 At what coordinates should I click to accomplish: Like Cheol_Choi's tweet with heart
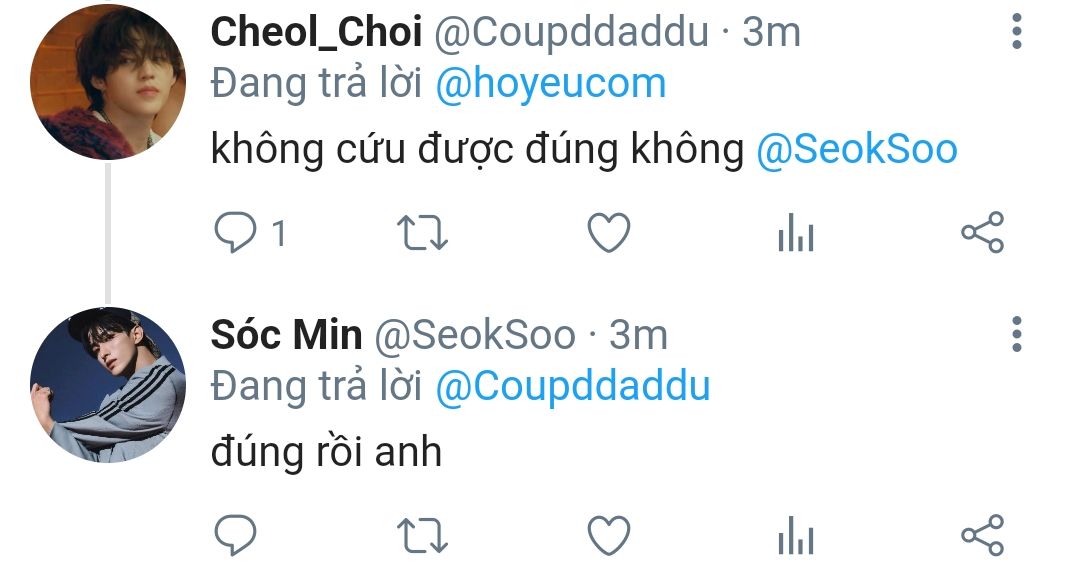point(609,232)
